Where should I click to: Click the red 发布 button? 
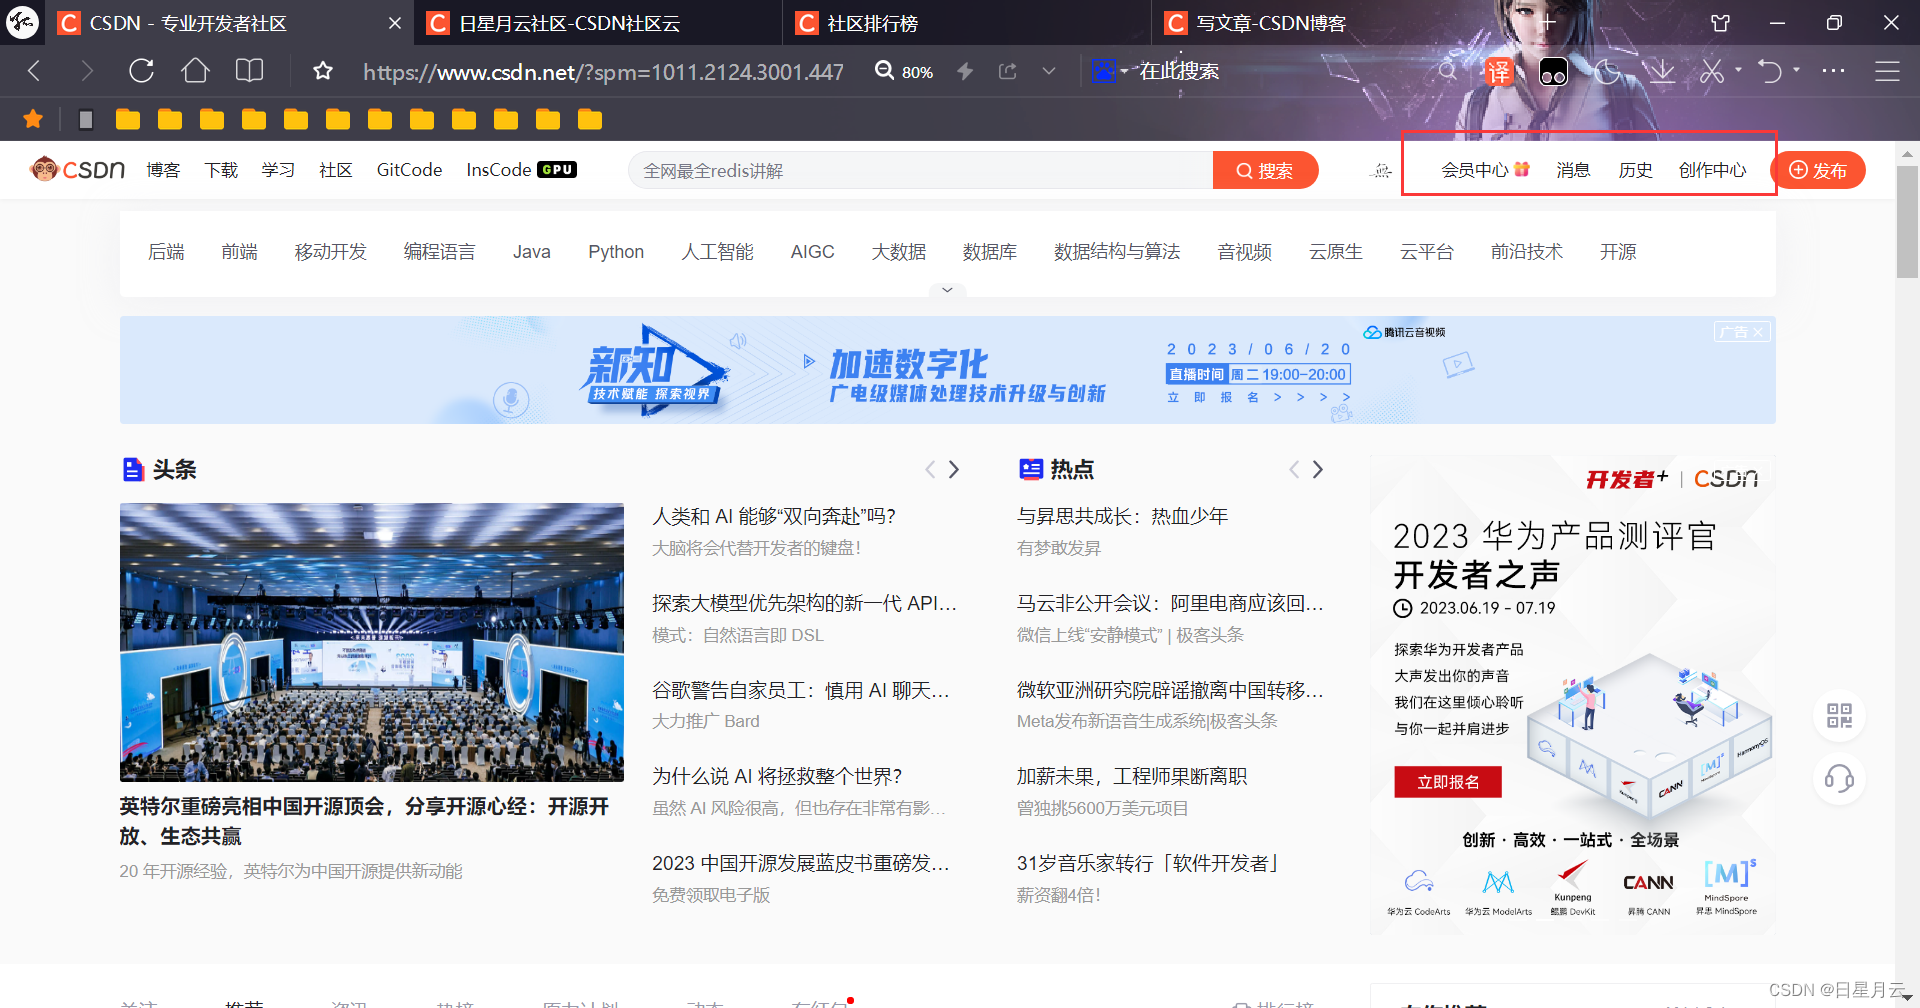pos(1818,170)
